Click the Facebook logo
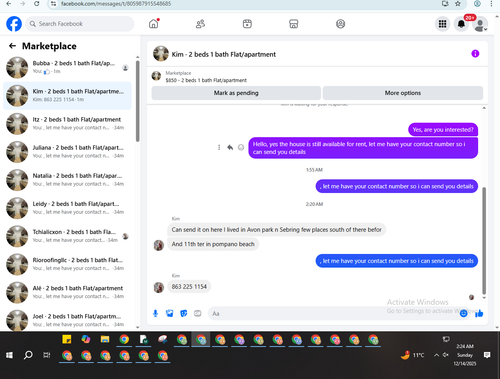This screenshot has height=379, width=500. 14,24
